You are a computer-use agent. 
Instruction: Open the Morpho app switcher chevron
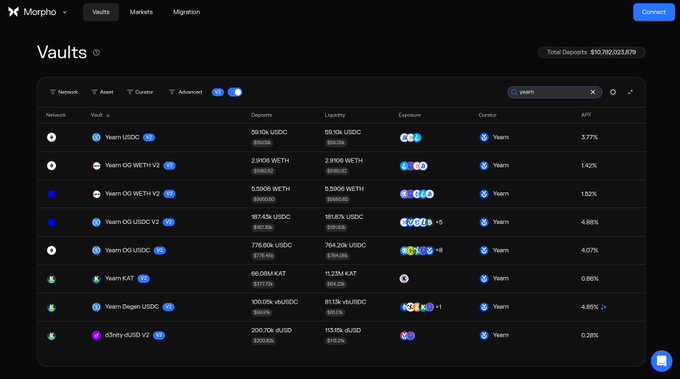(x=65, y=12)
